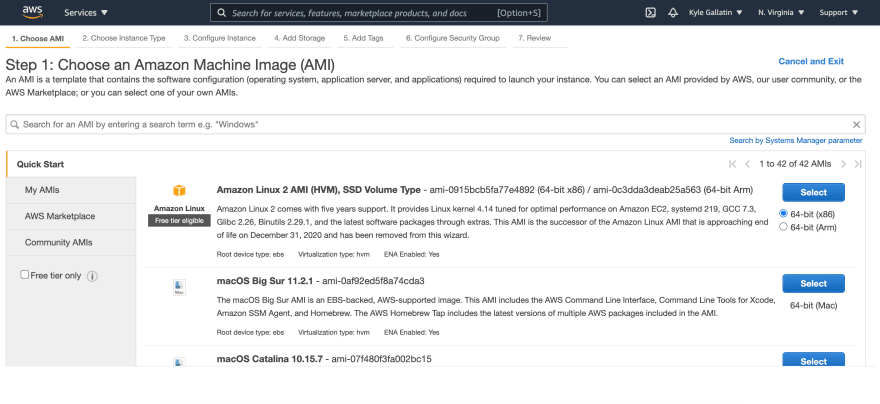Image resolution: width=880 pixels, height=404 pixels.
Task: Click the magnifier icon in AMI search field
Action: point(15,125)
